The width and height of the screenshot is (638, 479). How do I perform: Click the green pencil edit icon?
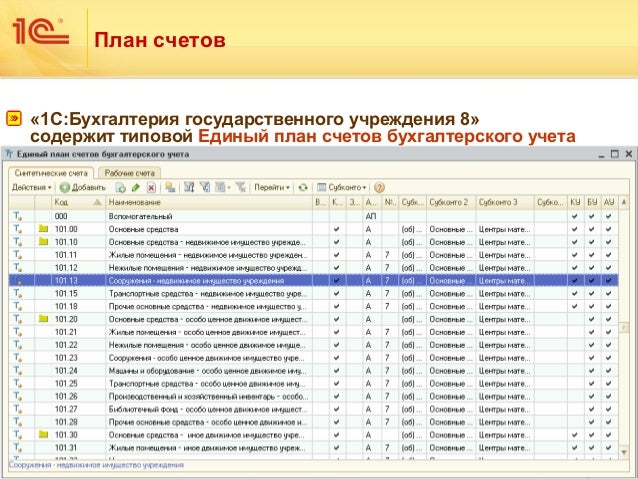tap(136, 188)
